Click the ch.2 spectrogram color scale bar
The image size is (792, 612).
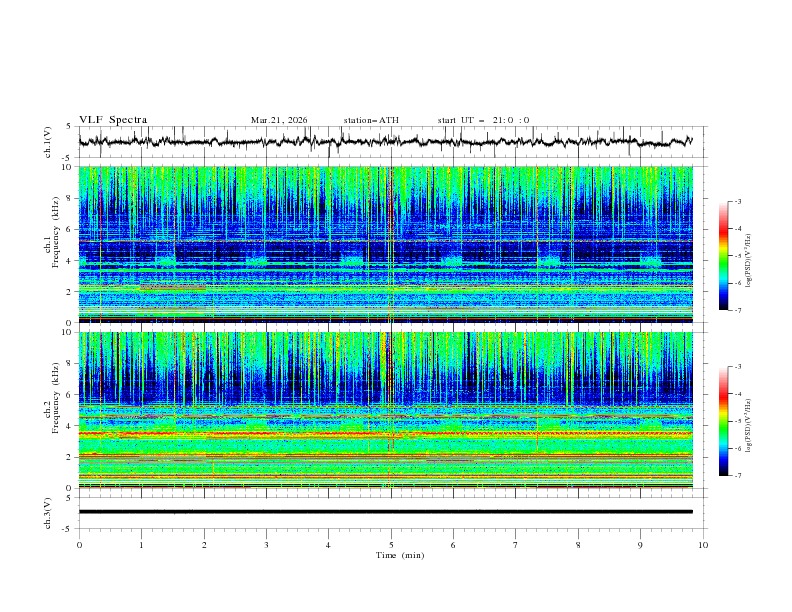click(x=723, y=421)
